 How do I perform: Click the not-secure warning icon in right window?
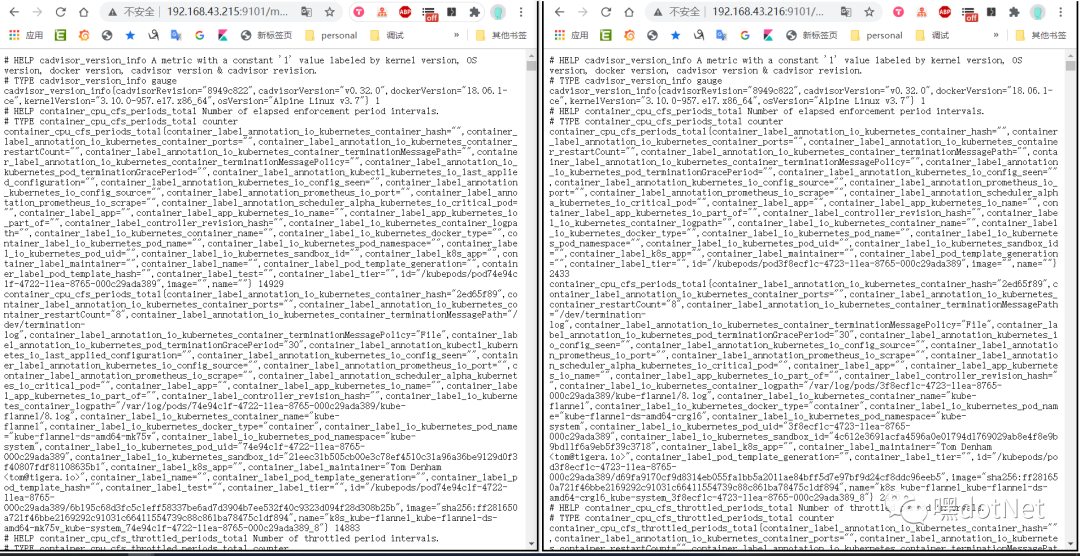click(x=658, y=12)
